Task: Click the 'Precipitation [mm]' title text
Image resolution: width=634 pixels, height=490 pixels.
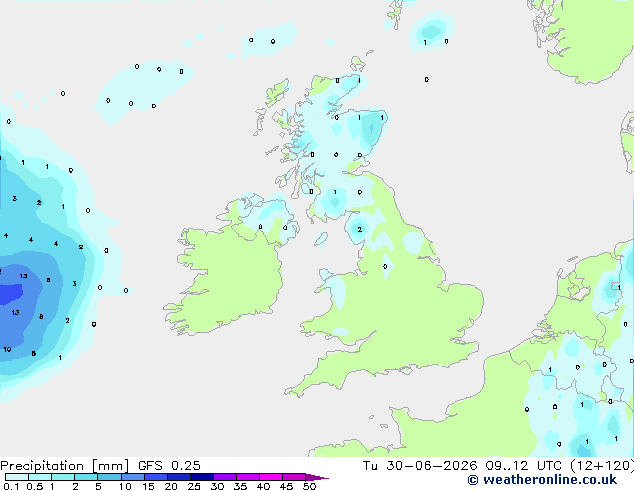Action: [65, 466]
